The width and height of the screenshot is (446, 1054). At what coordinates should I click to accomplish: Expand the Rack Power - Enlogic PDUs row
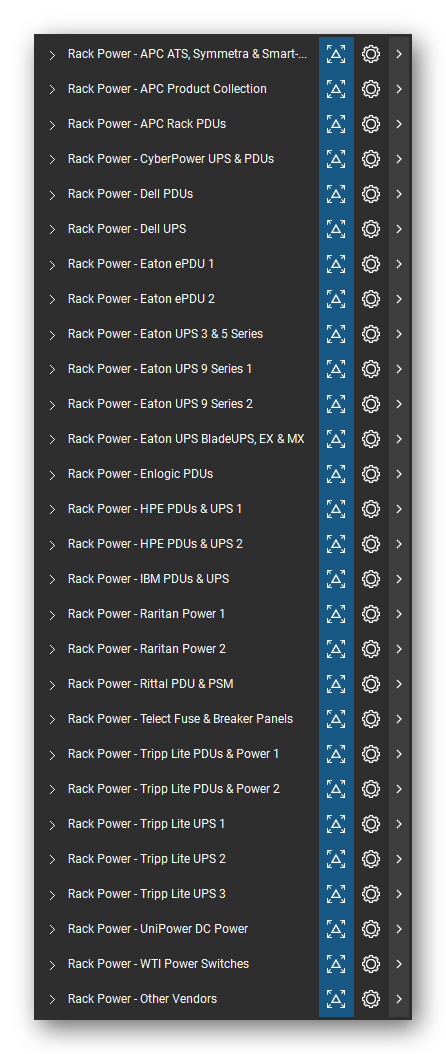click(52, 475)
